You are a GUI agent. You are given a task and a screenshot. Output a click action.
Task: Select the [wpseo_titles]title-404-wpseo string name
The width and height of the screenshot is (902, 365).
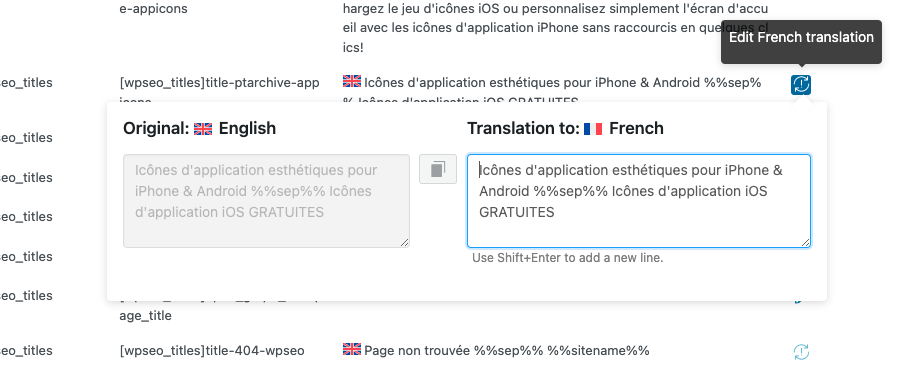click(212, 351)
